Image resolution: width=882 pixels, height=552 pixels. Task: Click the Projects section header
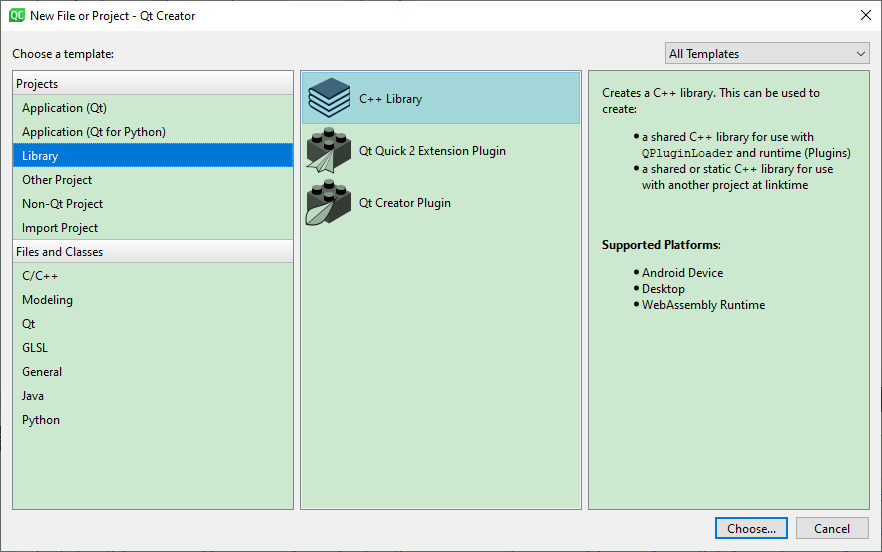coord(153,83)
